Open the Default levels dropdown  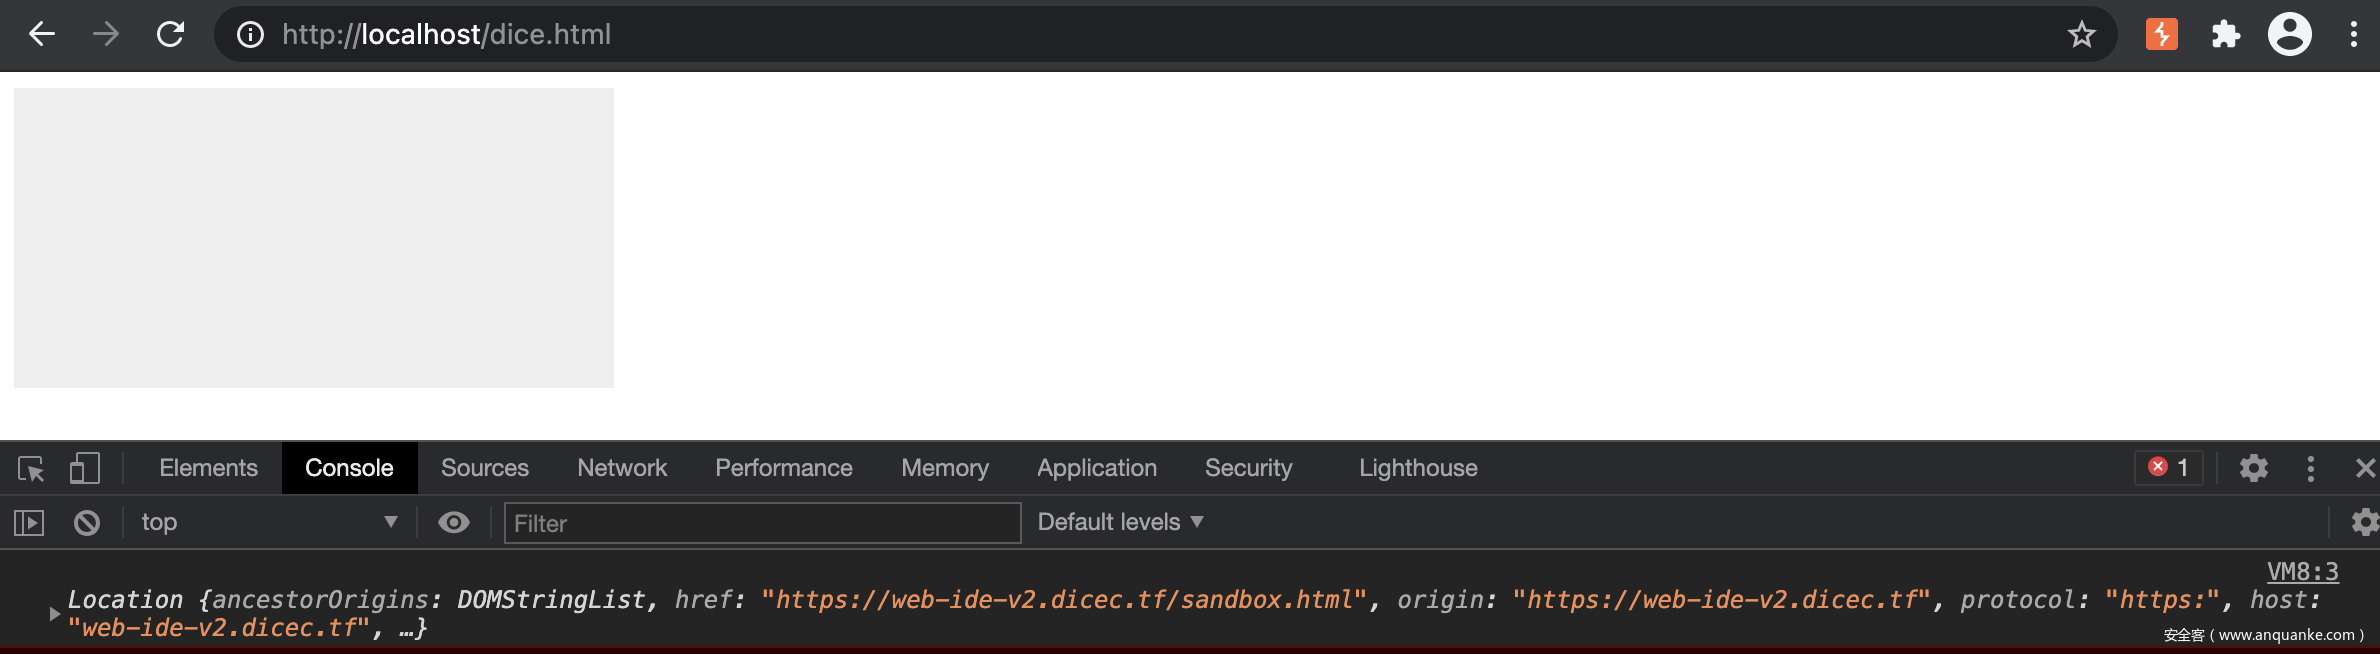click(x=1120, y=522)
